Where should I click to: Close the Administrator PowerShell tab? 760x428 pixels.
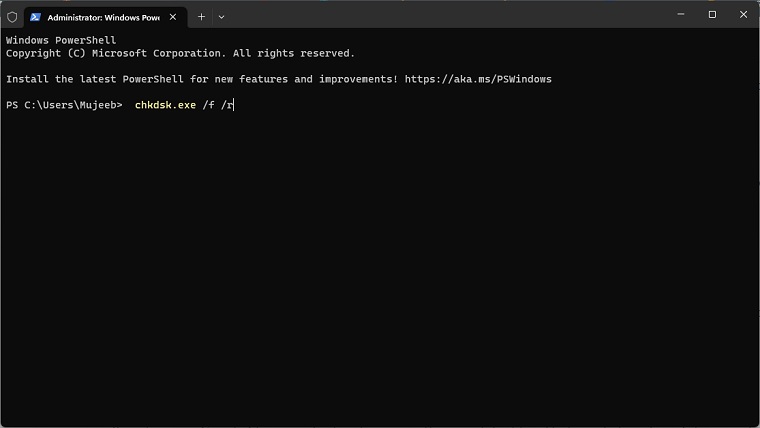pos(172,17)
